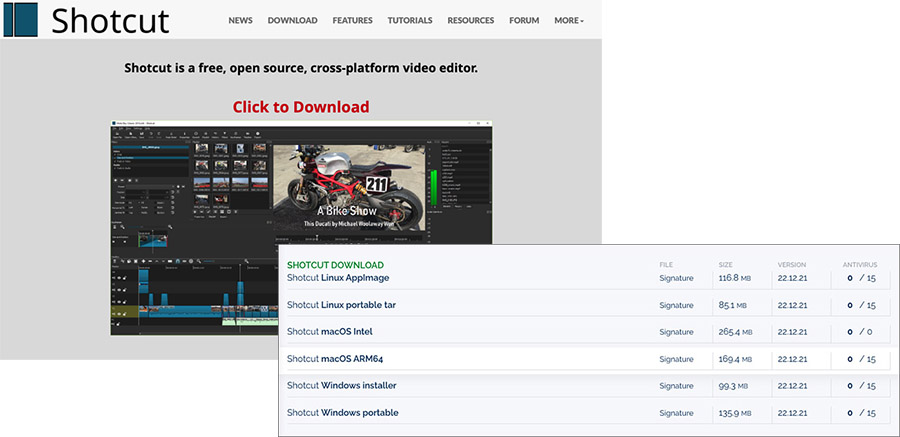
Task: Click the FILE column header
Action: tap(666, 265)
